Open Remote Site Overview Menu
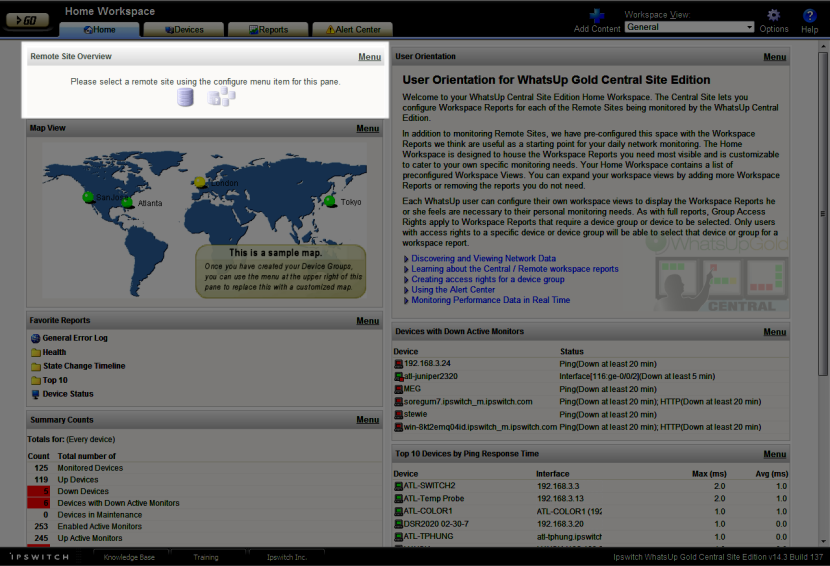Viewport: 830px width, 566px height. (369, 57)
